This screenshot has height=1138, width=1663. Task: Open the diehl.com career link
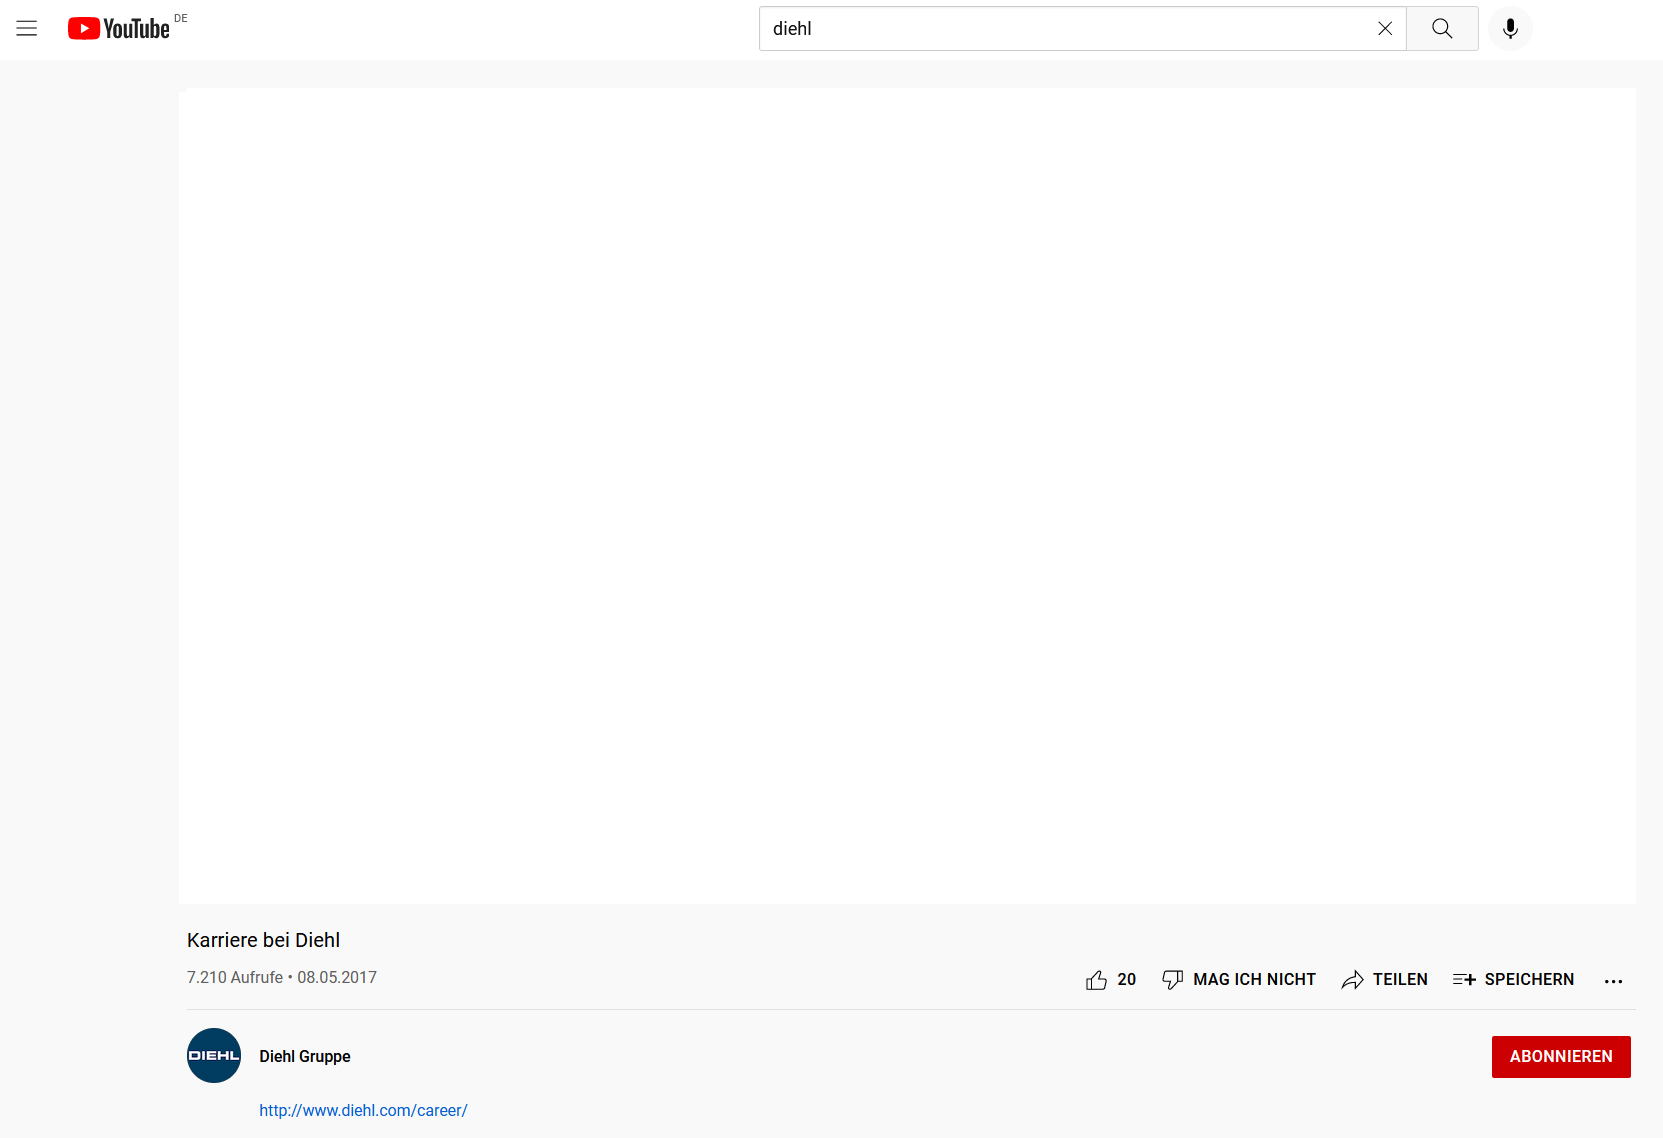pyautogui.click(x=363, y=1111)
